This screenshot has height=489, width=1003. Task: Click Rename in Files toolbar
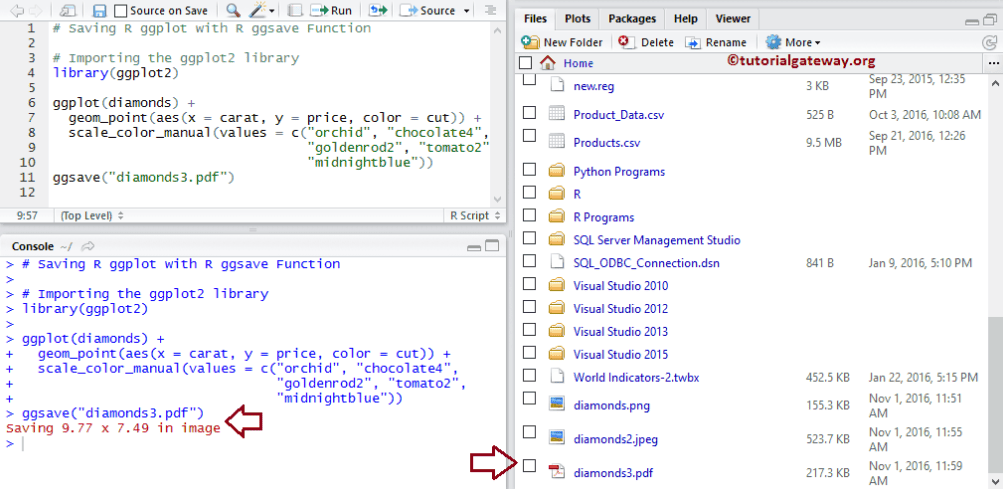click(716, 42)
